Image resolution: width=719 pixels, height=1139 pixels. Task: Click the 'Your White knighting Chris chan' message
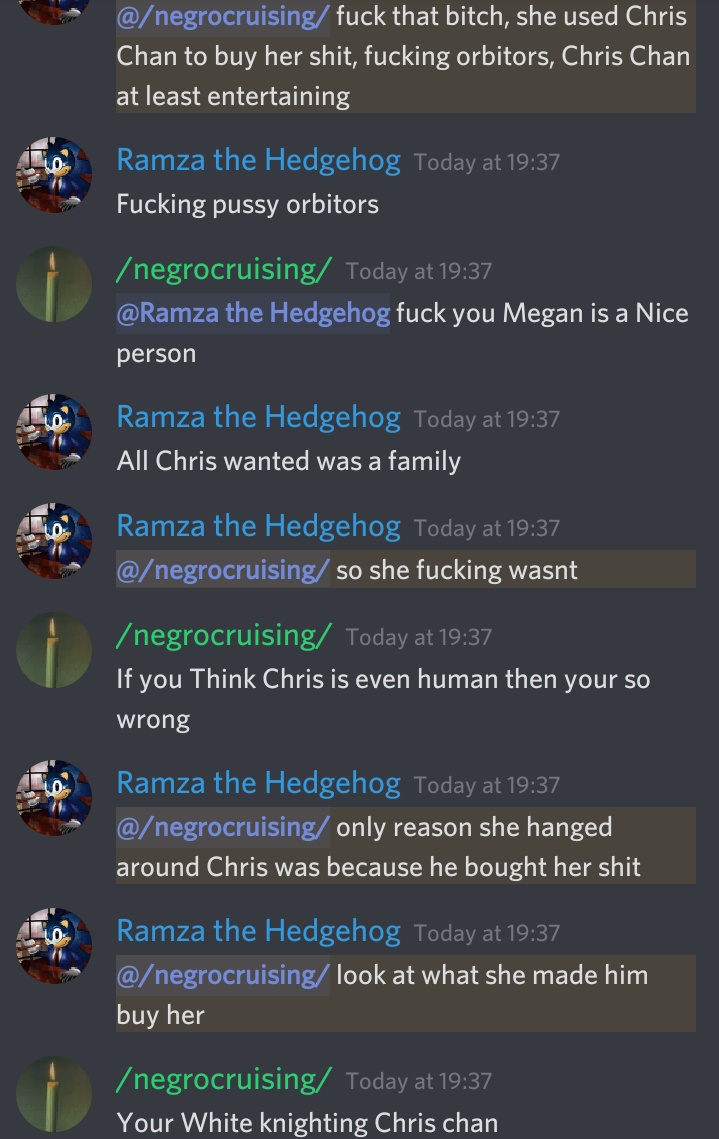[307, 1123]
